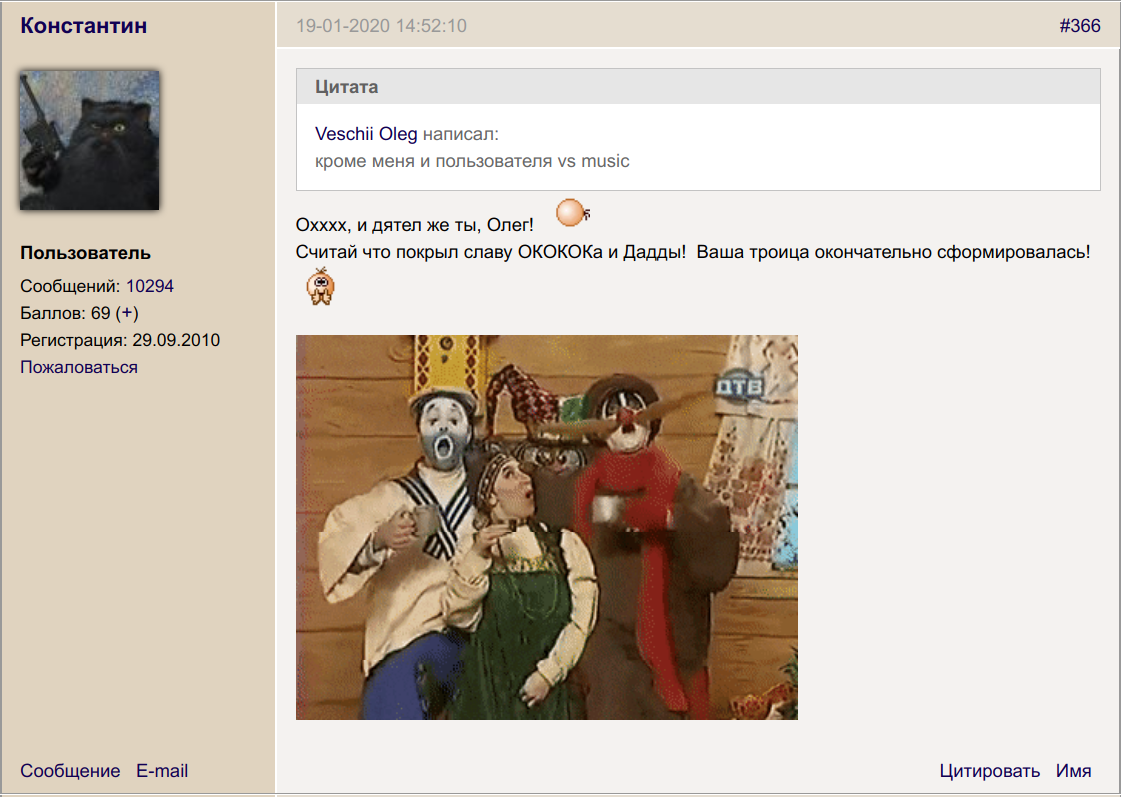
Task: Click the post line starting with Оххх
Action: [x=415, y=225]
